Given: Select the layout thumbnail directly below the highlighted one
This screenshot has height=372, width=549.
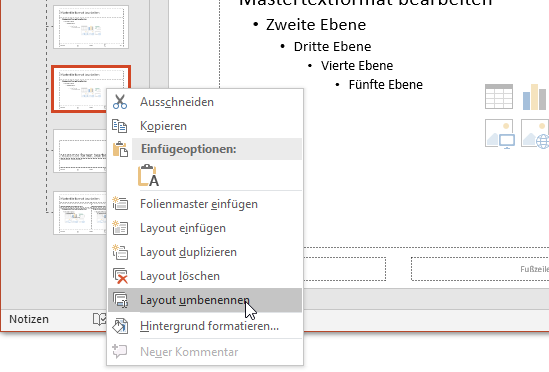Looking at the screenshot, I should 80,151.
